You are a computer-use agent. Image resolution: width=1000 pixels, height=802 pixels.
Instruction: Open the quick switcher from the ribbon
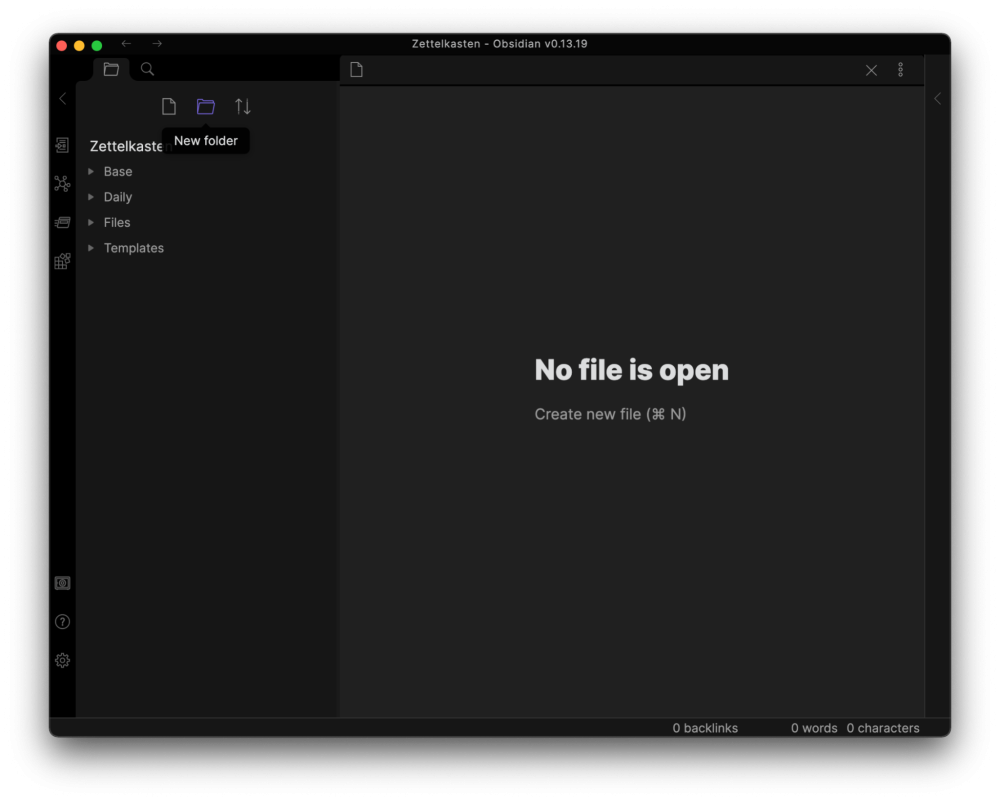[62, 146]
